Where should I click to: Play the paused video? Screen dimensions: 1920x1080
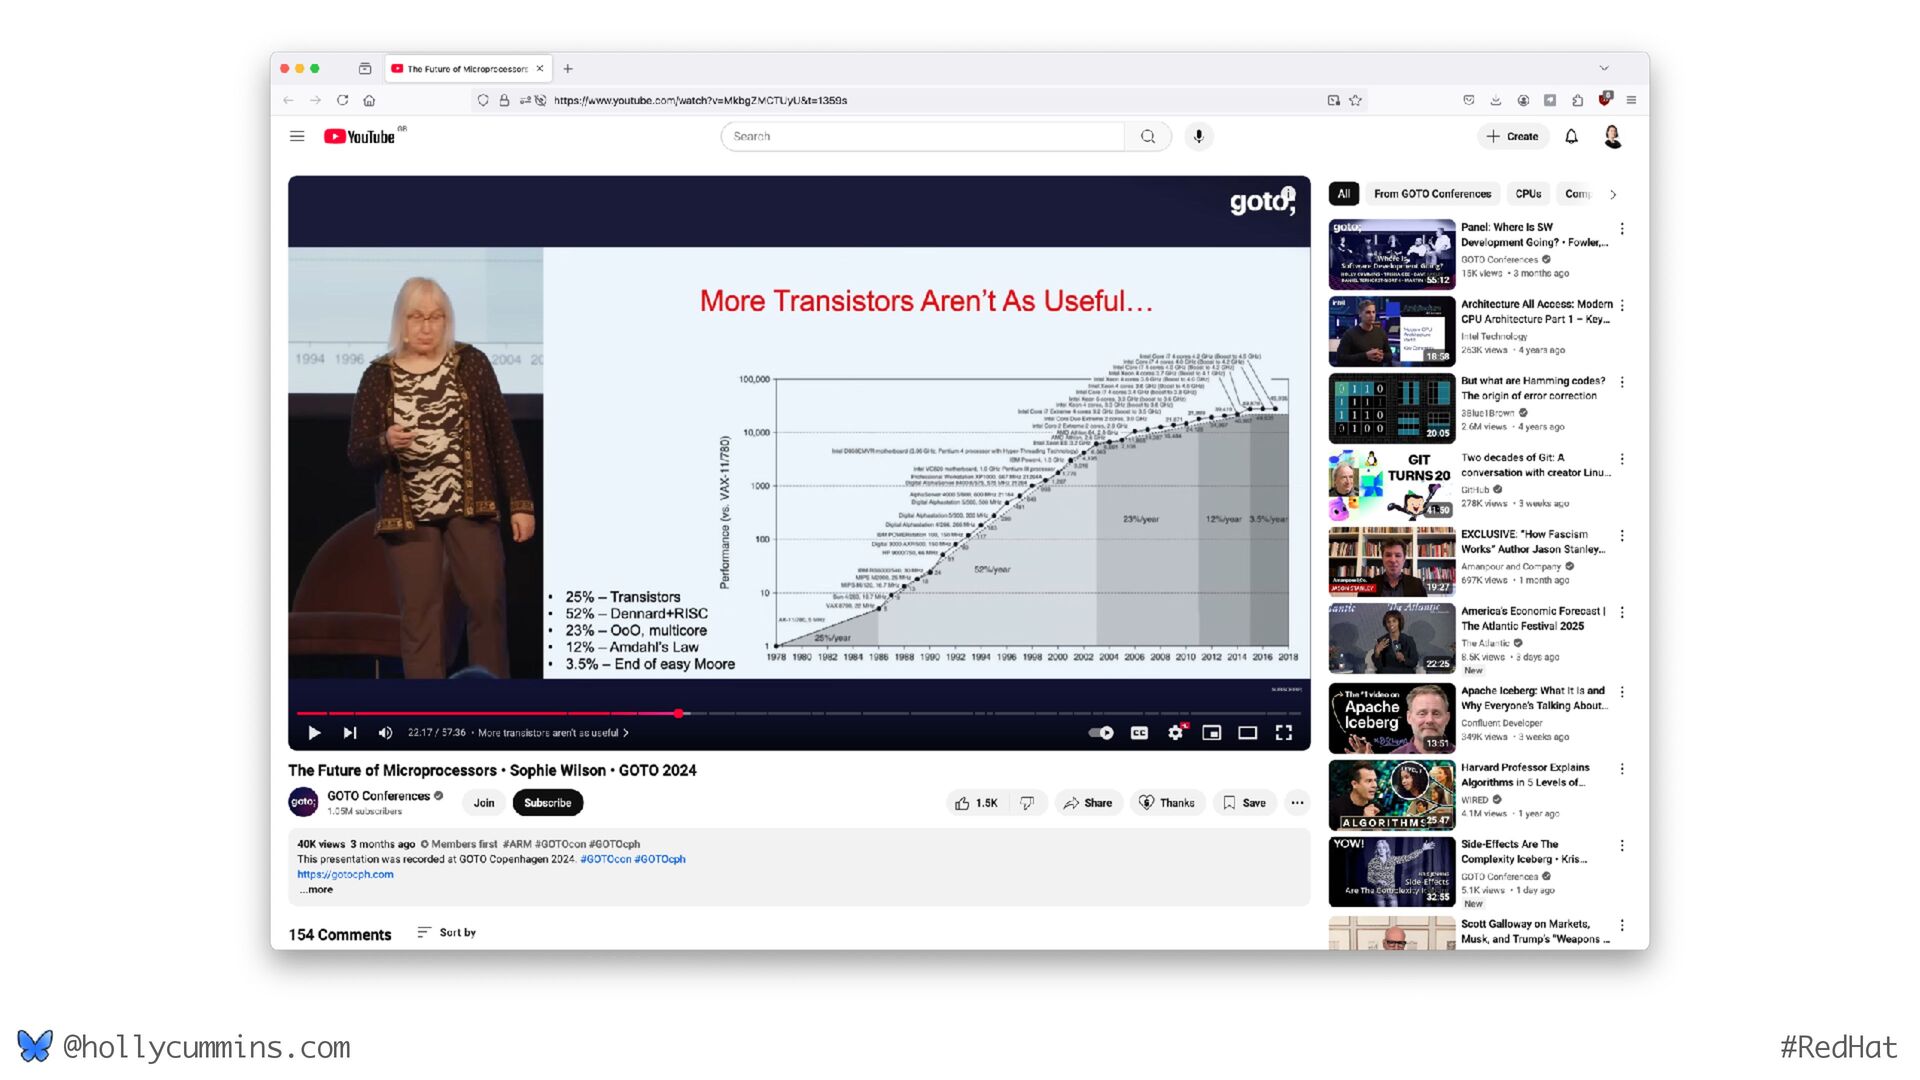click(314, 733)
